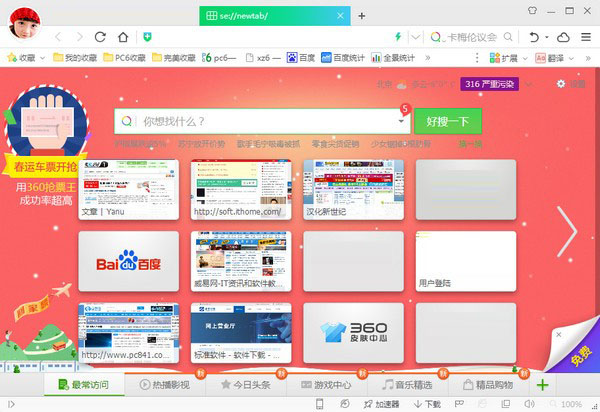Open the dropdown next to the undo arrow
Image resolution: width=600 pixels, height=412 pixels.
pyautogui.click(x=547, y=37)
